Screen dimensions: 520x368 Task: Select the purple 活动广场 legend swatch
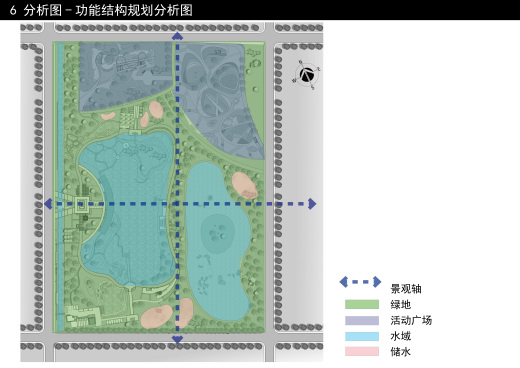point(362,320)
